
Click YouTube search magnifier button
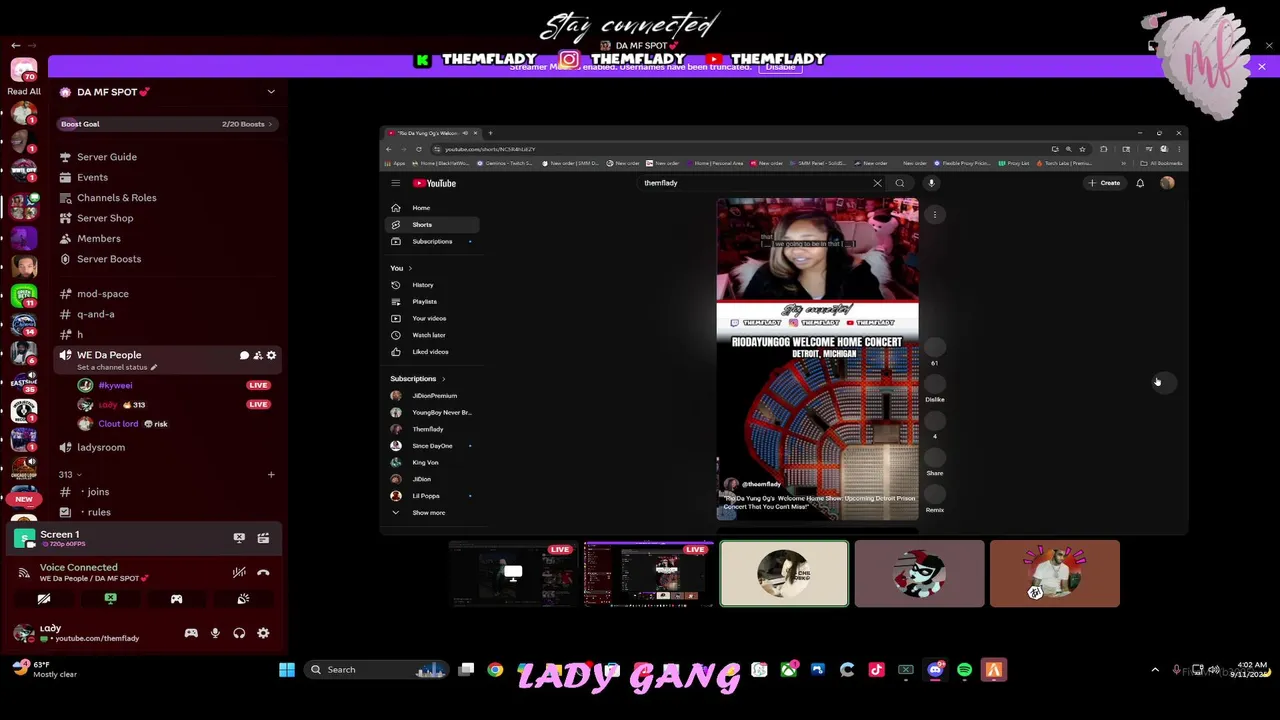900,183
